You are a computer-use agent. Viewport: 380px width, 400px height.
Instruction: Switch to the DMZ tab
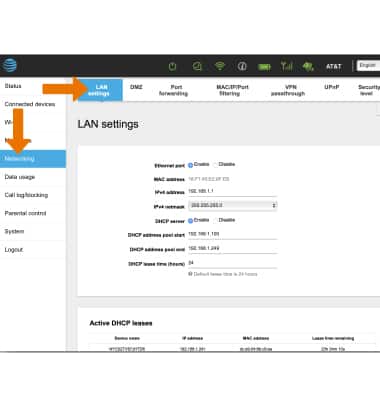(136, 87)
